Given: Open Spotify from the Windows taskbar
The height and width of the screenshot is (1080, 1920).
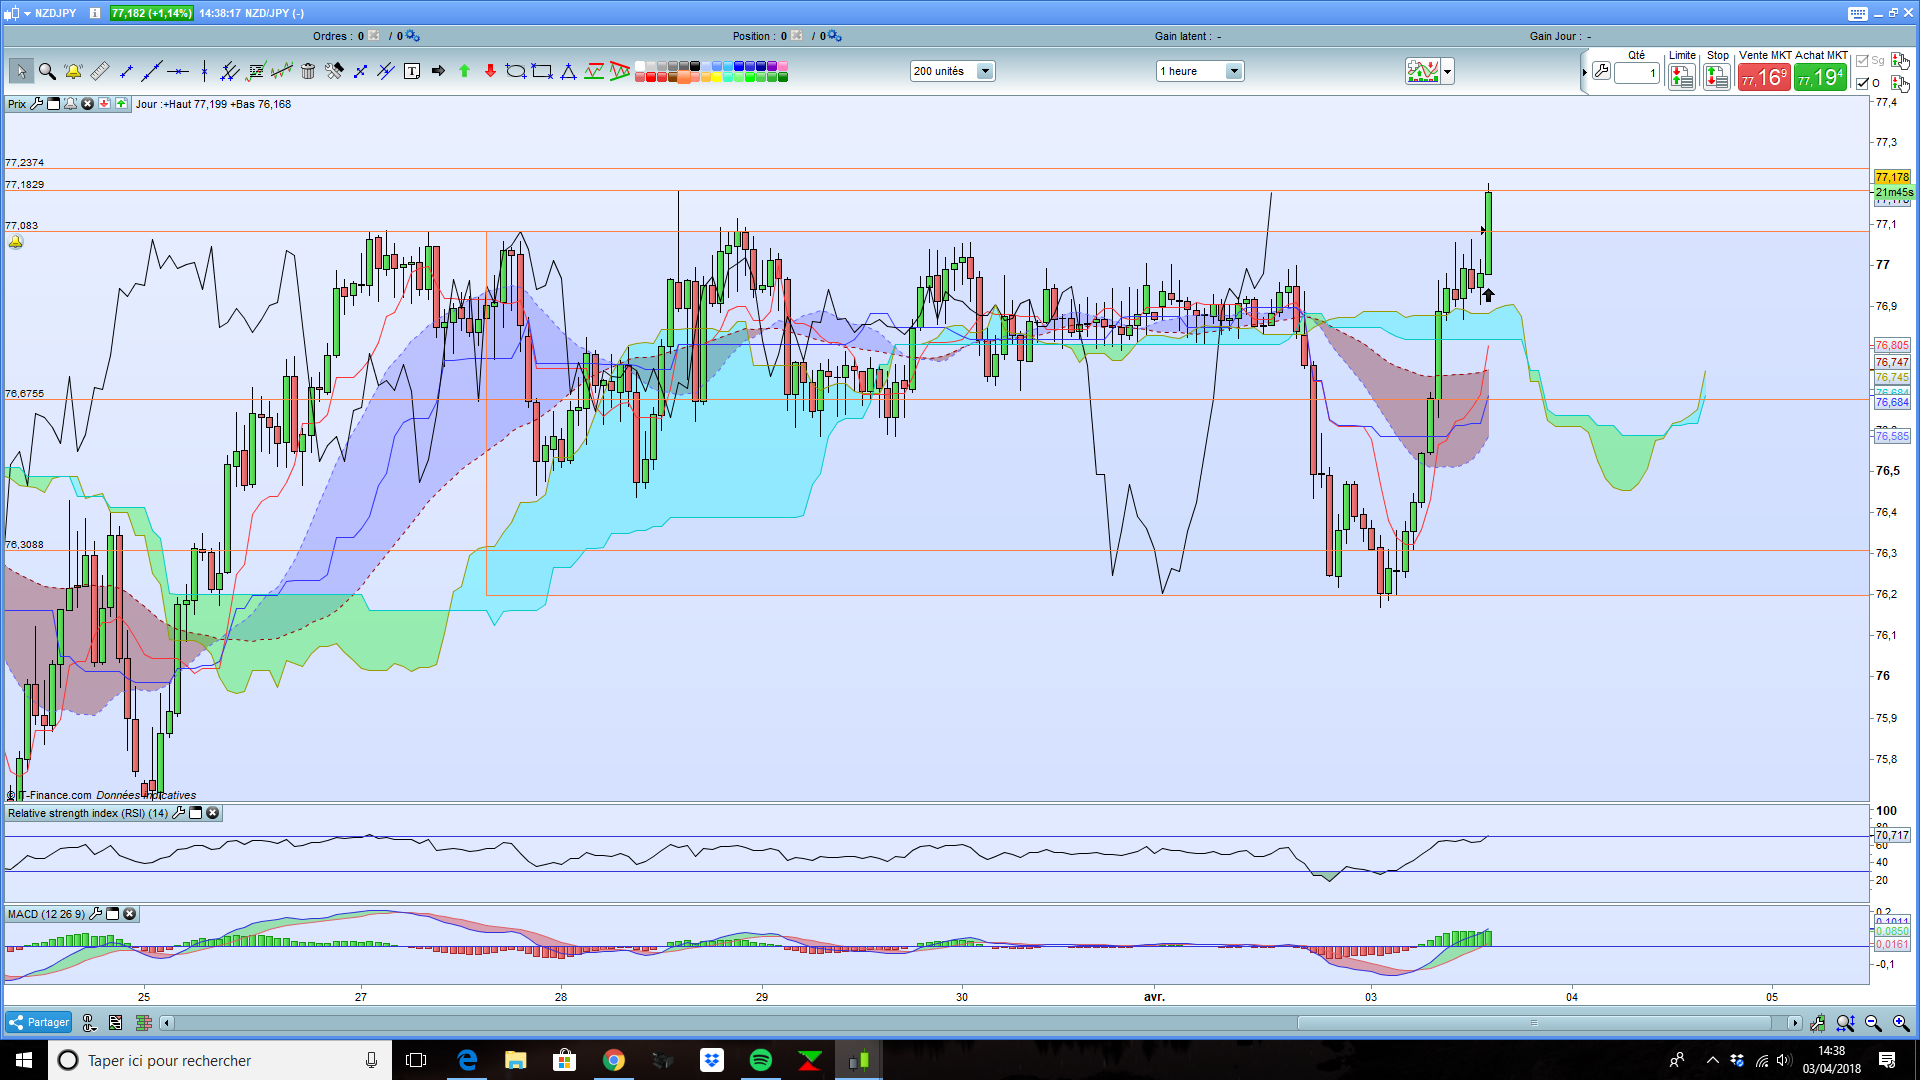Looking at the screenshot, I should click(760, 1060).
